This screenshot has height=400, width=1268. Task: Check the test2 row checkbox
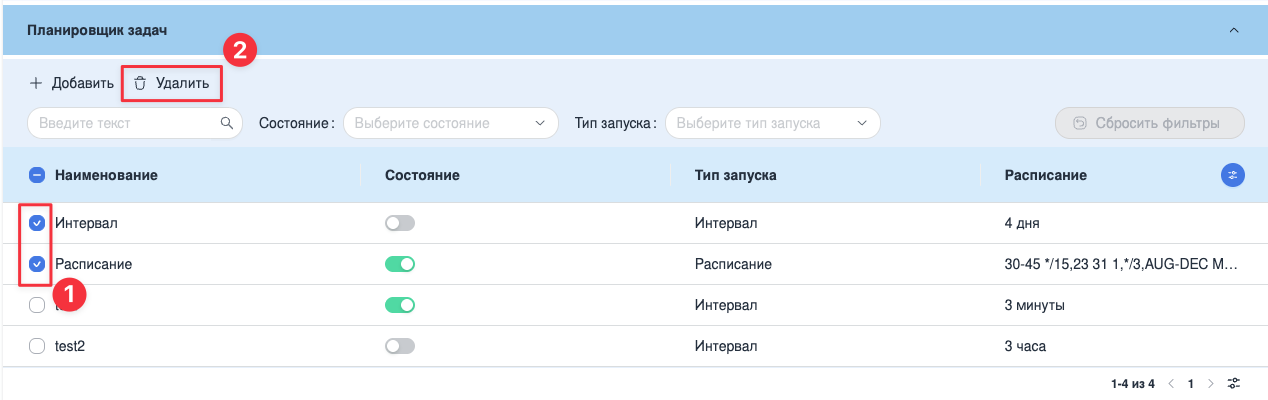tap(37, 346)
